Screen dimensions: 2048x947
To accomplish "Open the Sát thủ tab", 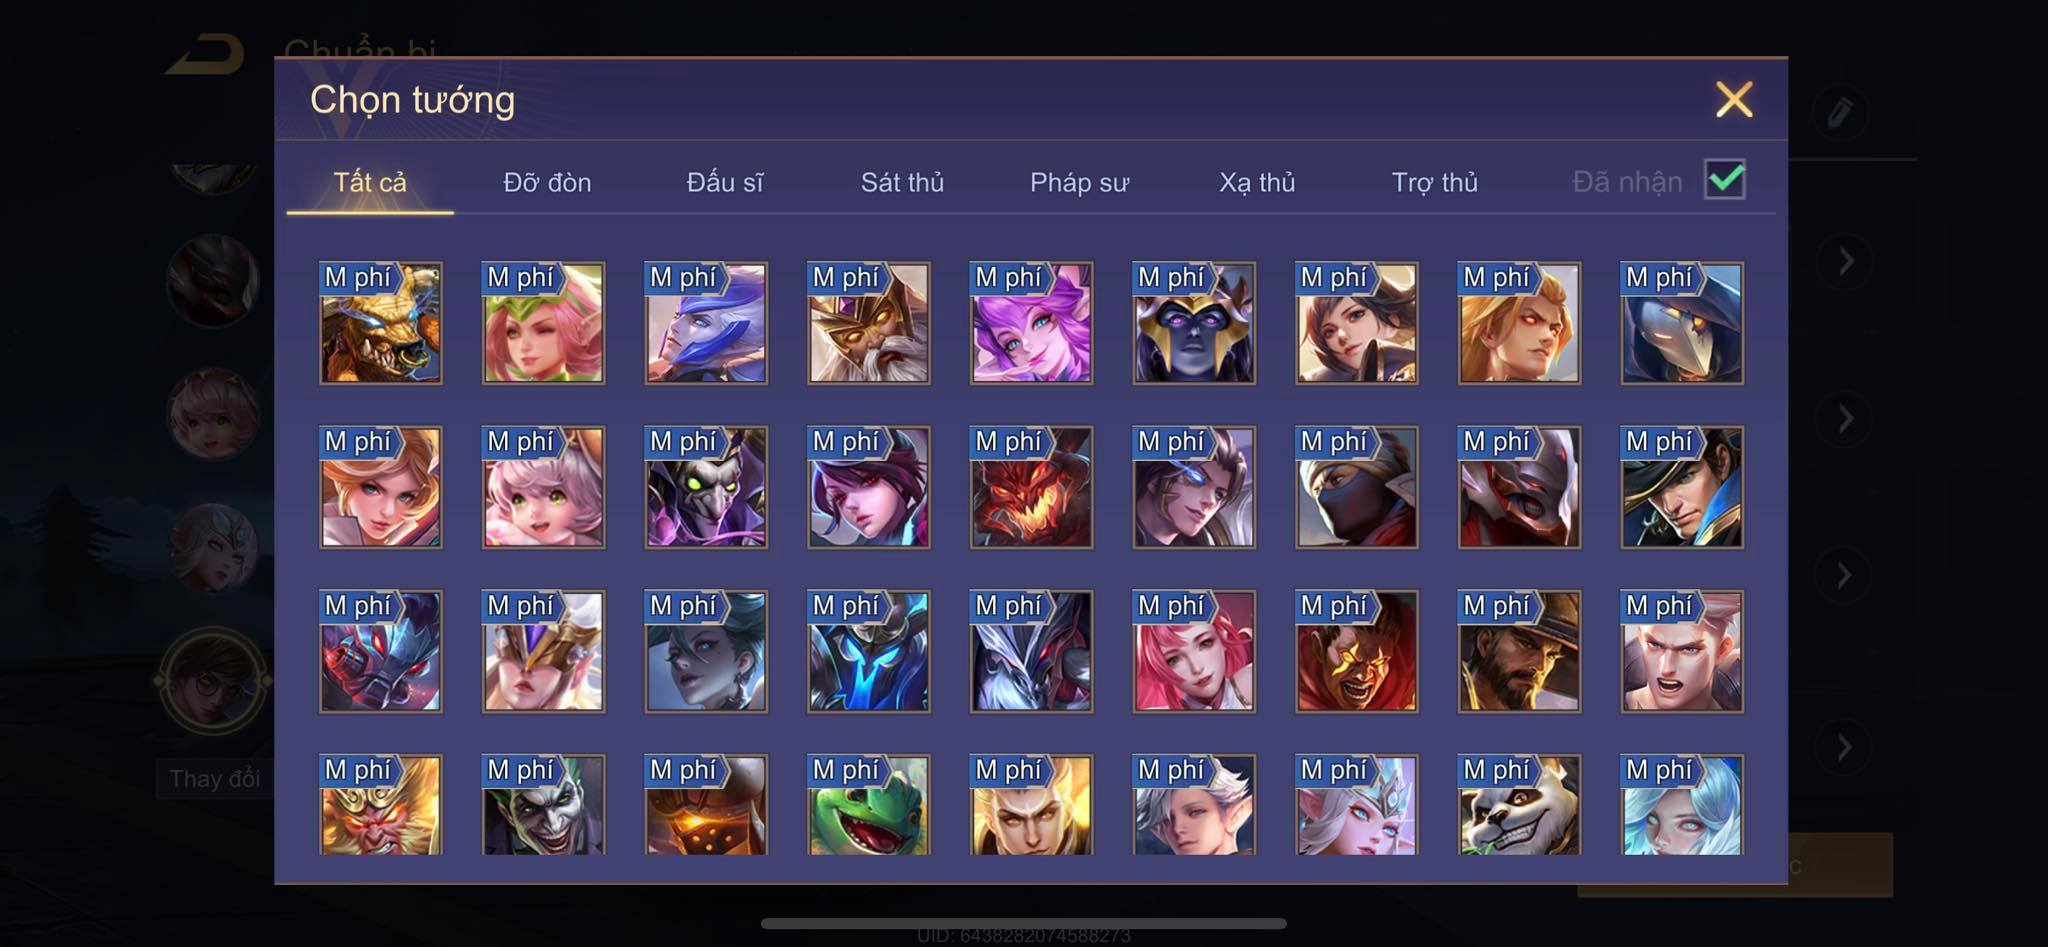I will (x=902, y=183).
